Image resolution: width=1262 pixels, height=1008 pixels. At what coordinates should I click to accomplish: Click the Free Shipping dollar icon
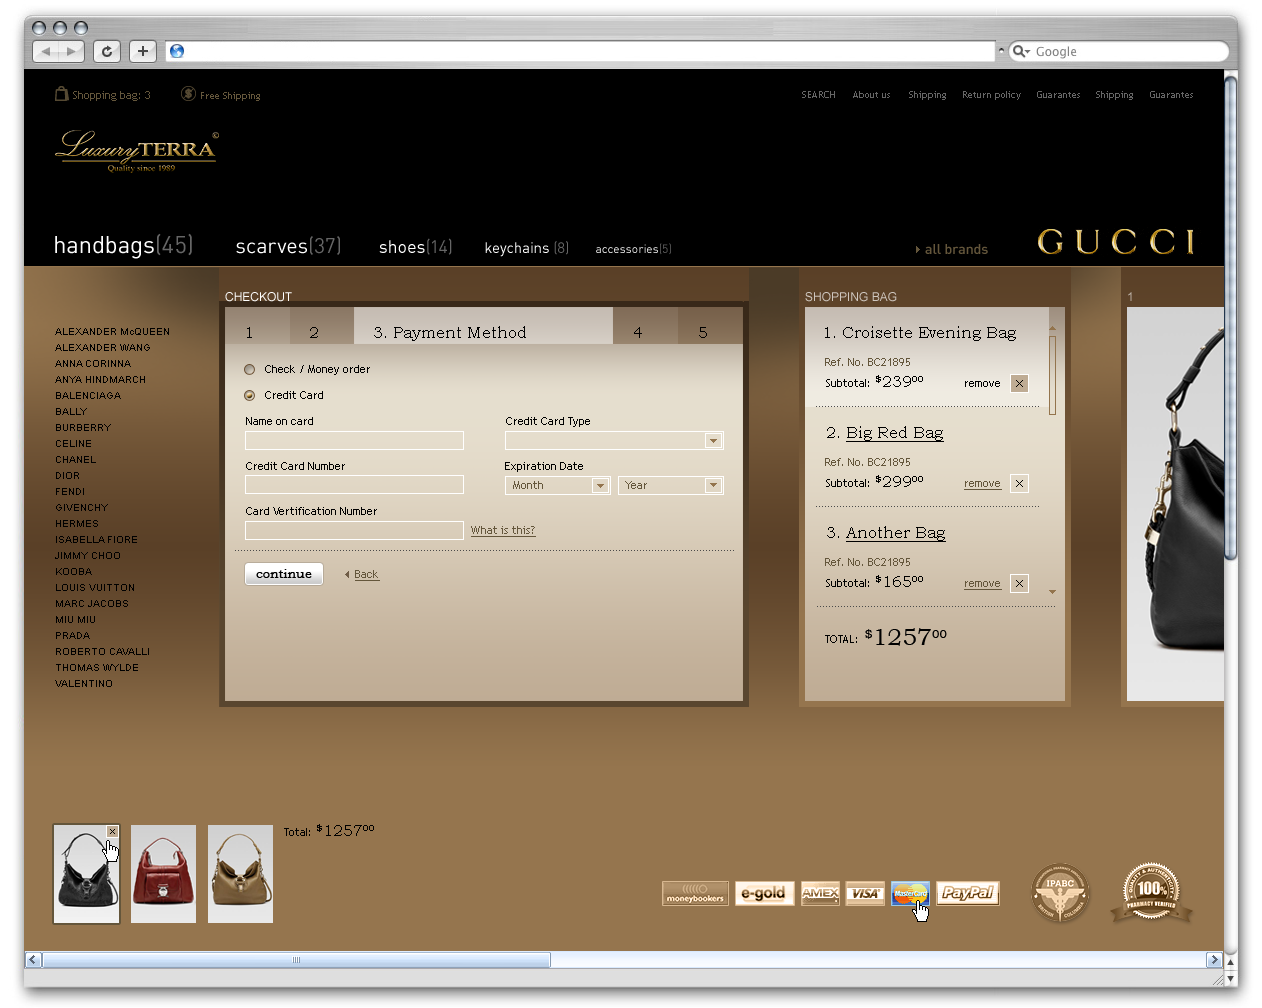coord(188,94)
